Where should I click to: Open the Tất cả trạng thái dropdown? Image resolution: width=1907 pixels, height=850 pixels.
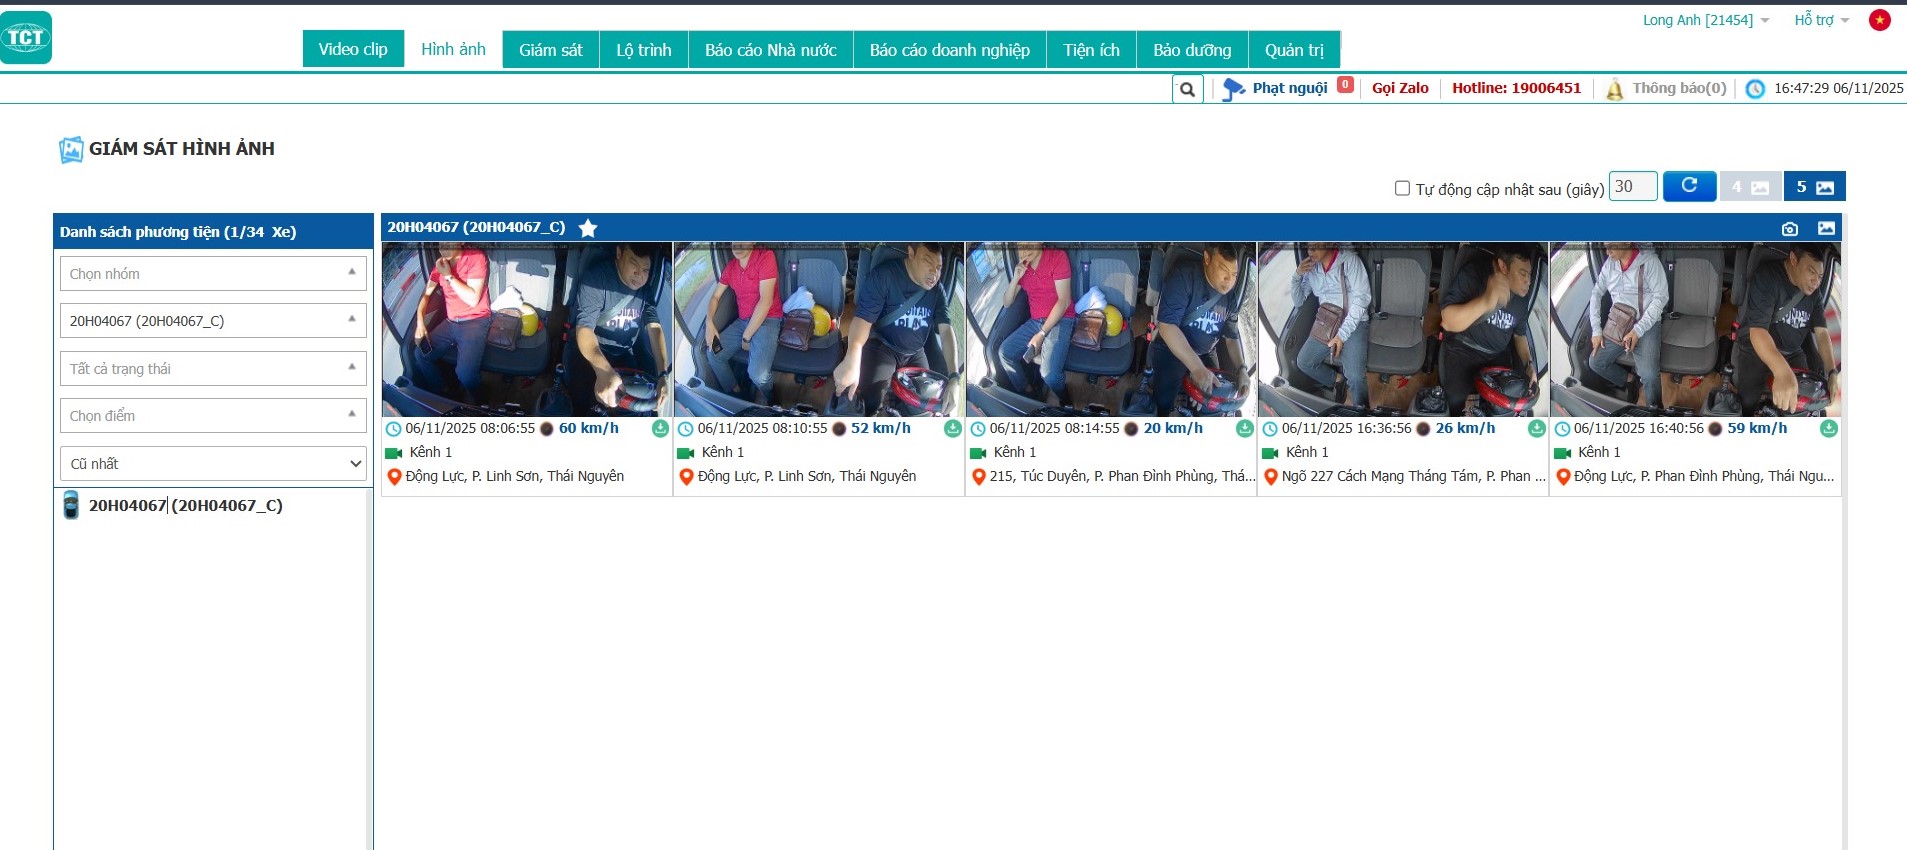coord(213,369)
